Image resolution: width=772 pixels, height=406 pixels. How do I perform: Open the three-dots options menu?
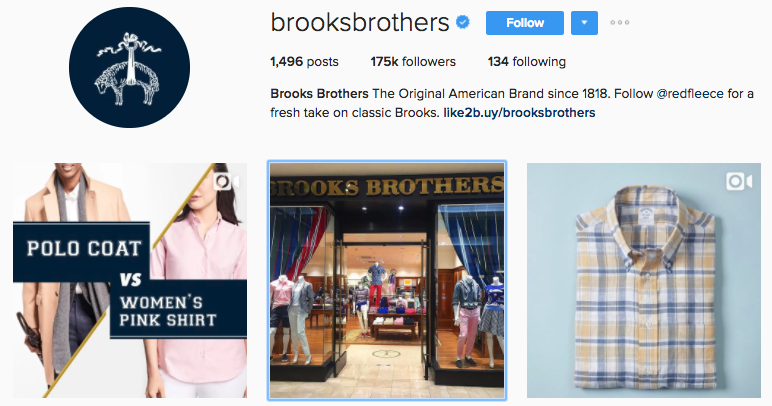pyautogui.click(x=619, y=23)
